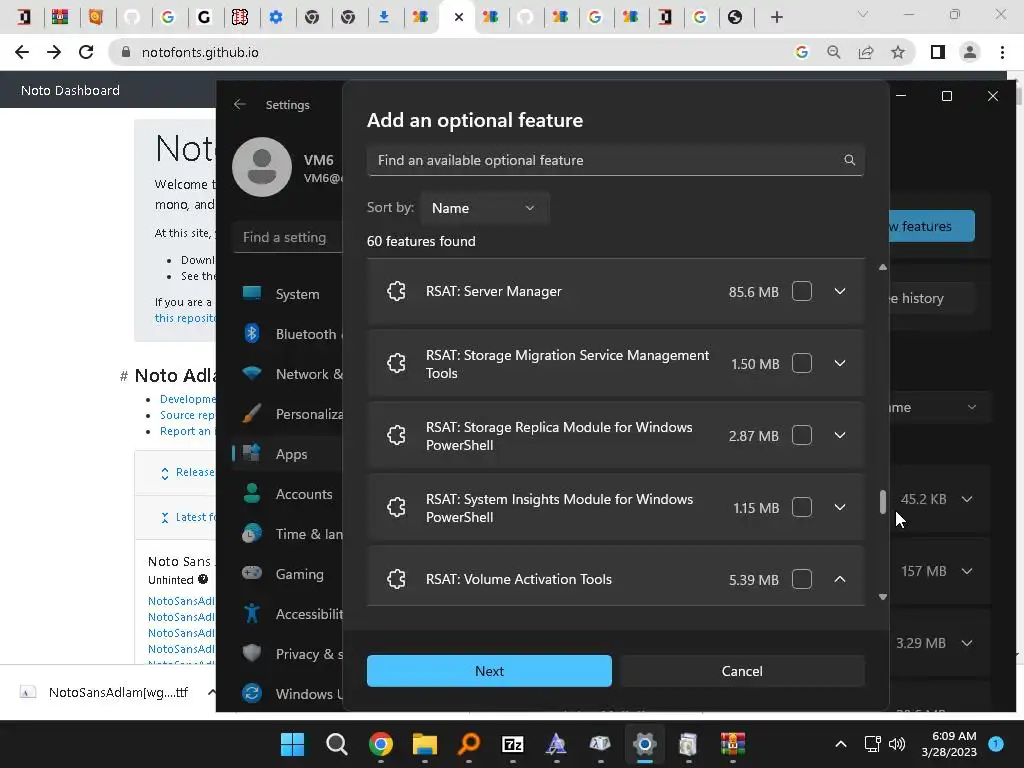Expand the 45.2 KB feature row in Settings
This screenshot has width=1024, height=768.
click(967, 499)
